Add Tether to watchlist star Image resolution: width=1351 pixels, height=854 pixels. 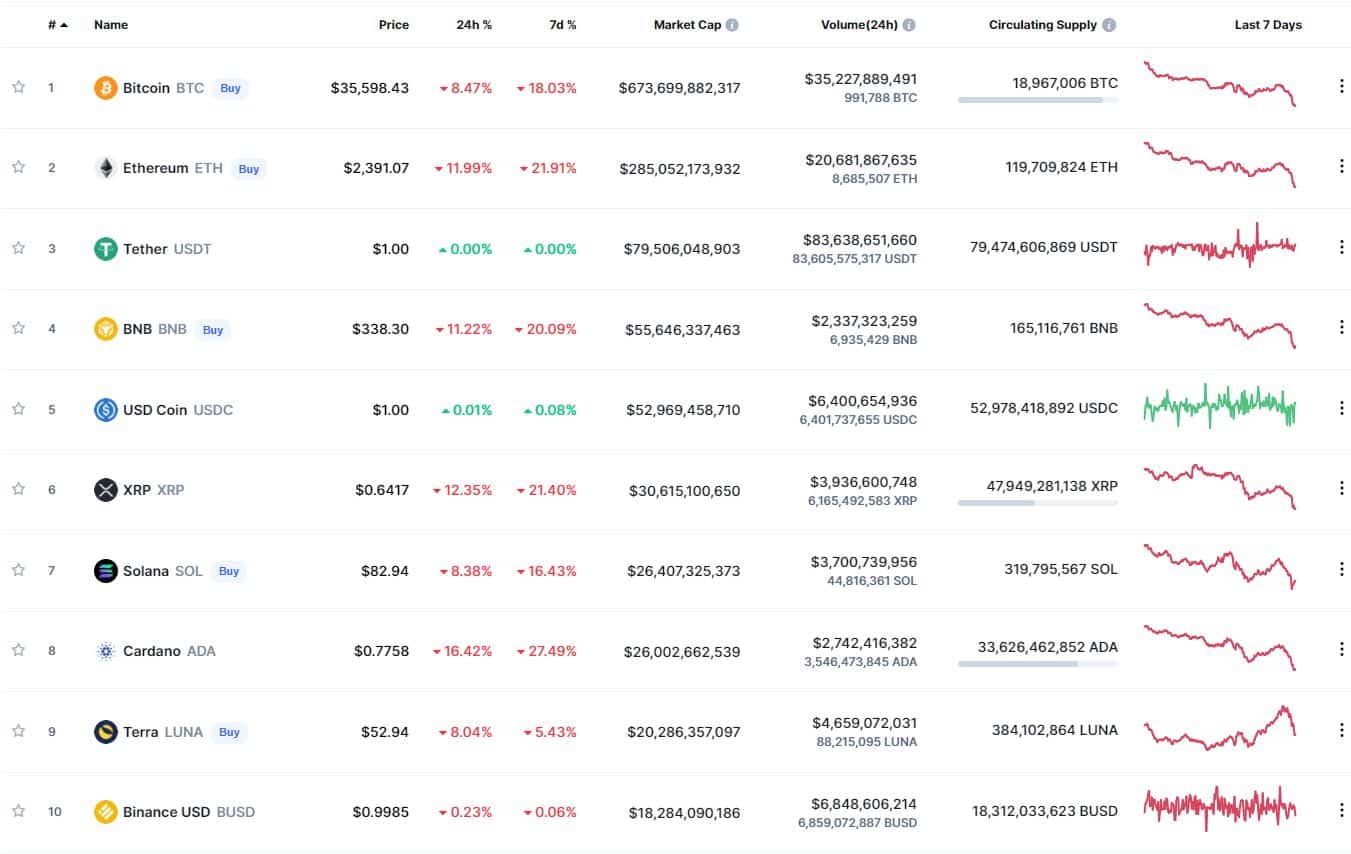coord(18,248)
